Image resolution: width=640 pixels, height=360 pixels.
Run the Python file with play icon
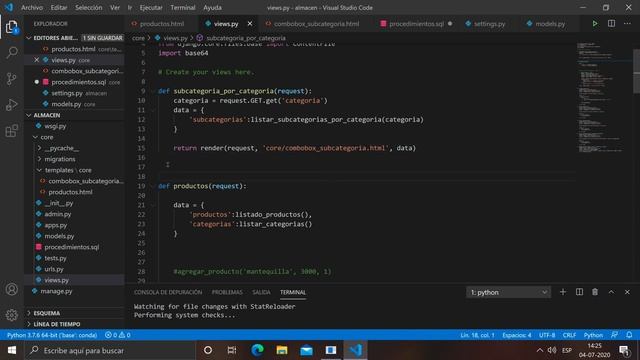[x=595, y=24]
